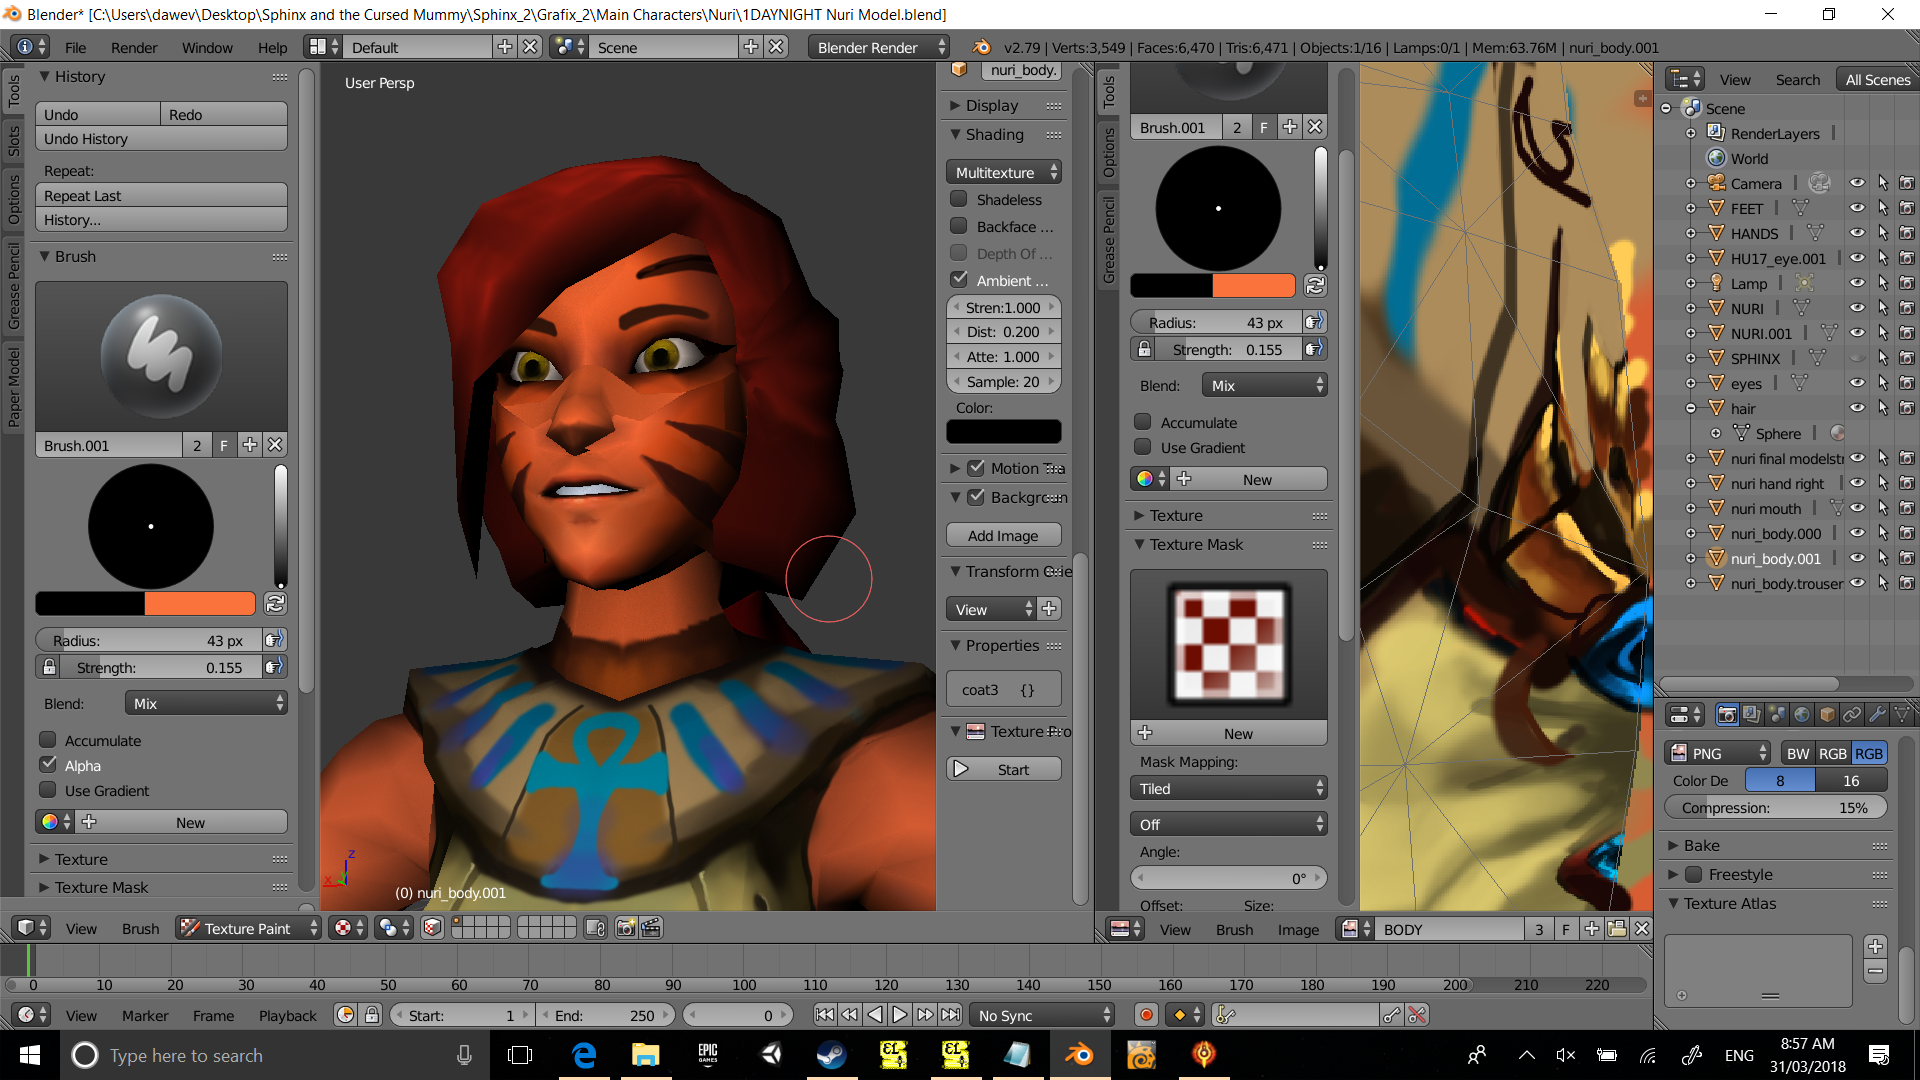Play animation forward
Viewport: 1920px width, 1080px height.
pos(900,1015)
